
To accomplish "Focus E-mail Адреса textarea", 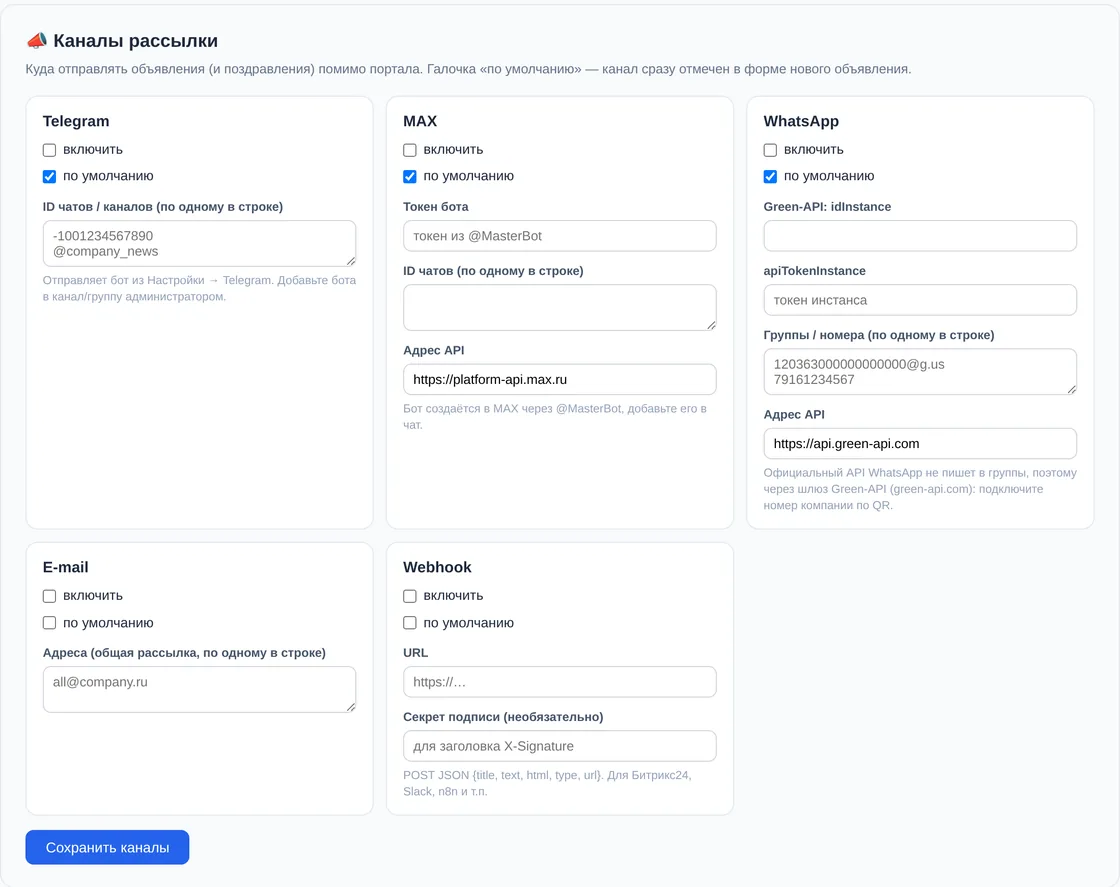I will tap(199, 689).
